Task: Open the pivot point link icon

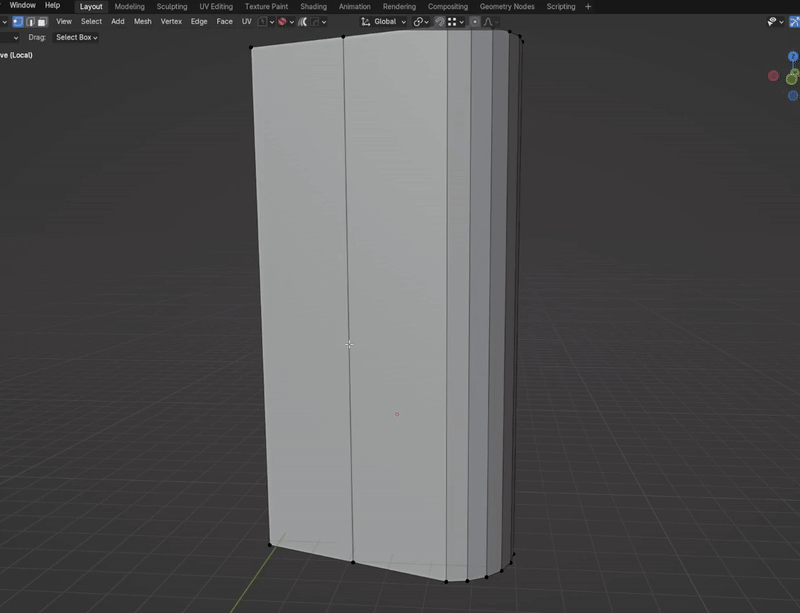Action: (x=420, y=22)
